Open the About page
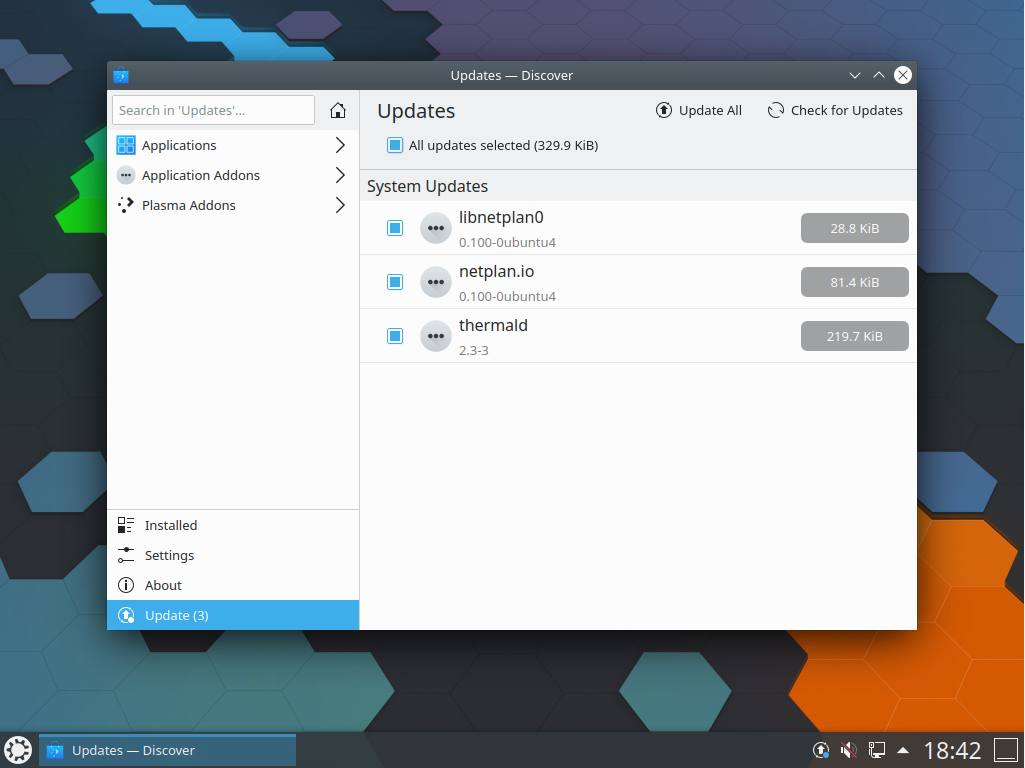The width and height of the screenshot is (1025, 768). pos(233,586)
